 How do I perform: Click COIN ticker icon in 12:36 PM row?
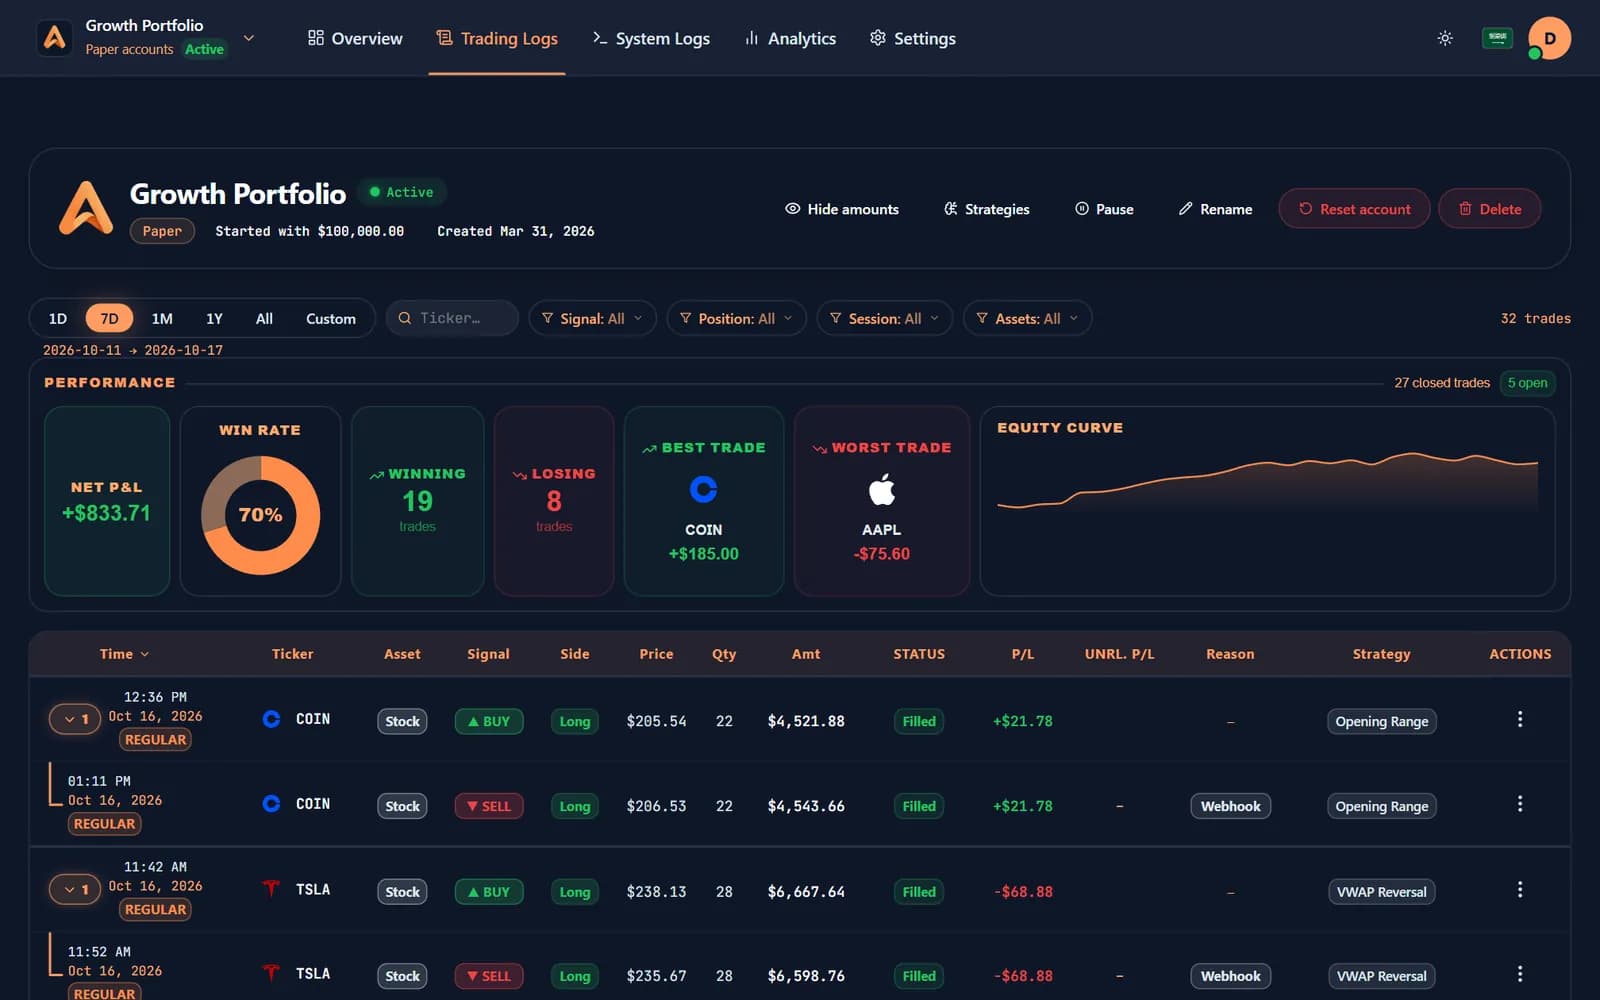coord(271,719)
